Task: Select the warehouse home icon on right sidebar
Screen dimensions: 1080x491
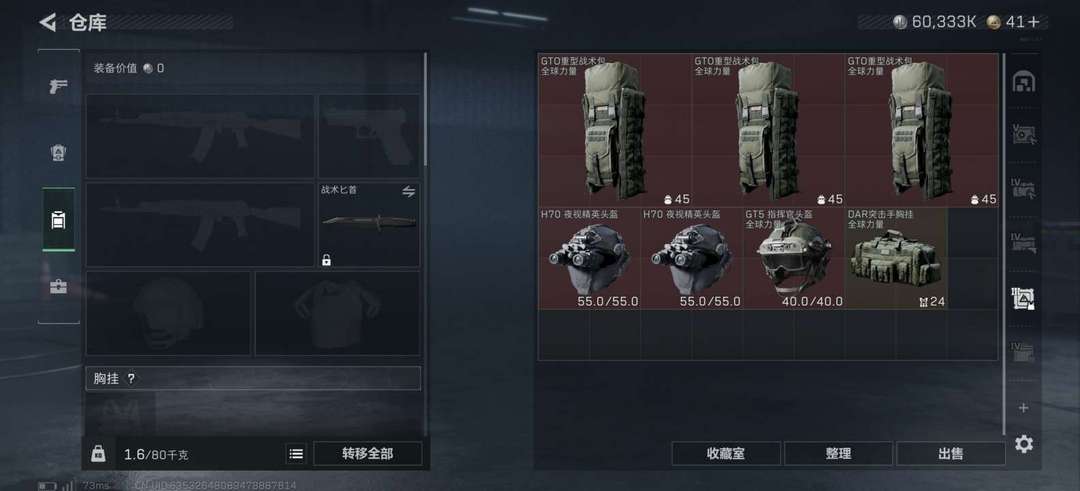Action: (x=1024, y=82)
